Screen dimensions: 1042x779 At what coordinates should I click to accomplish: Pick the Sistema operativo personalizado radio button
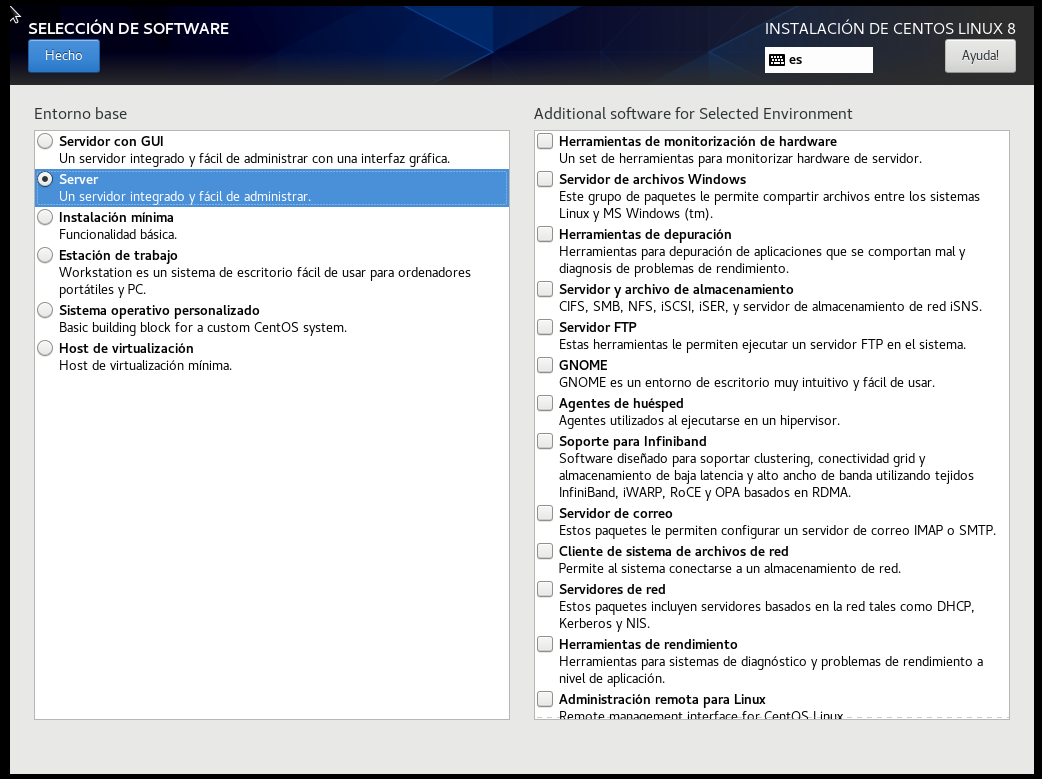[x=45, y=310]
